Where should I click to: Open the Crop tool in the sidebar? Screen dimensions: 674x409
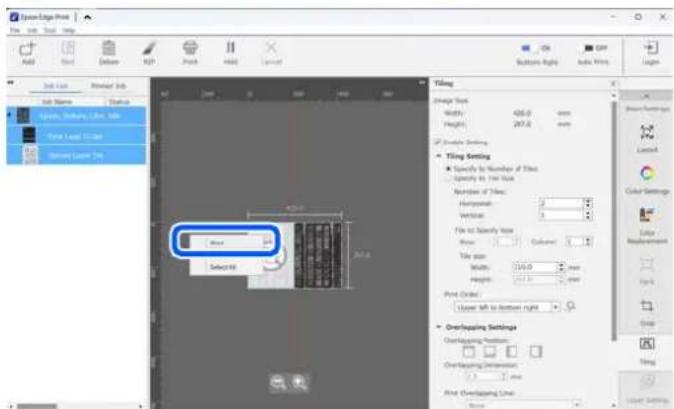[x=647, y=306]
